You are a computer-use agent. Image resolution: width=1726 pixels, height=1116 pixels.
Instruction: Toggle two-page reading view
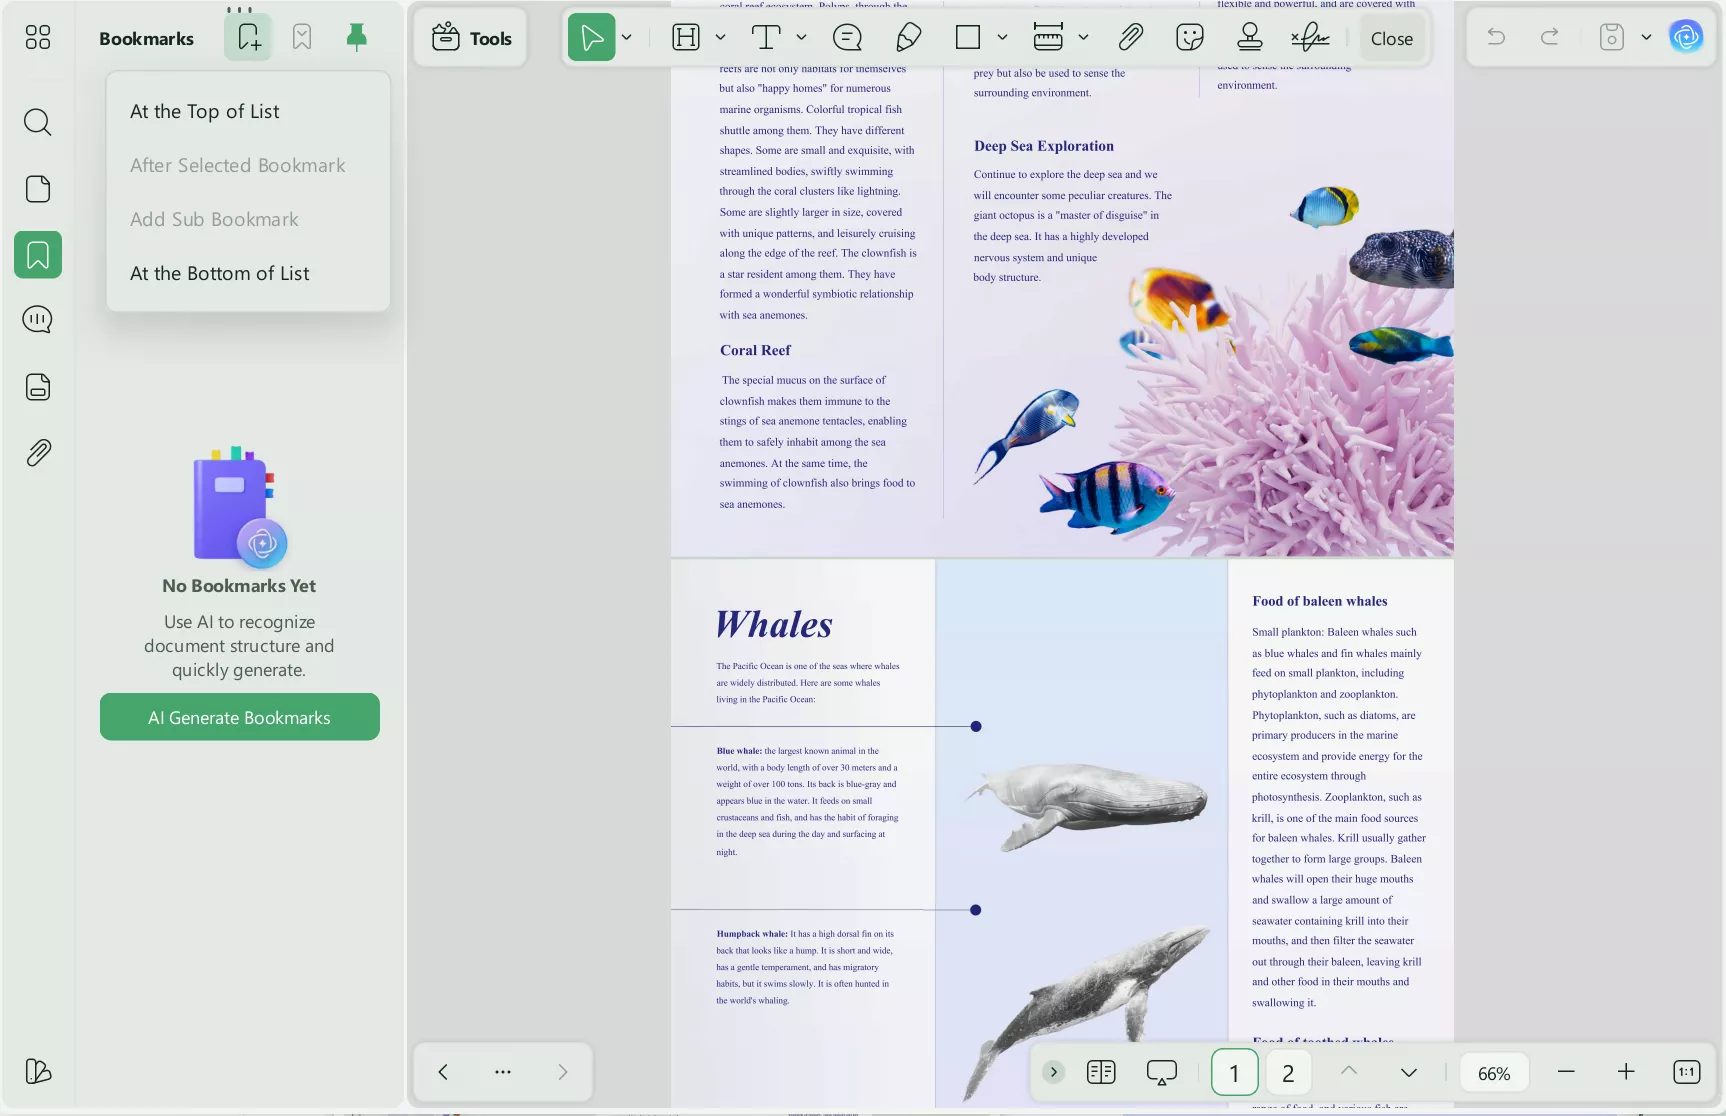coord(1101,1071)
